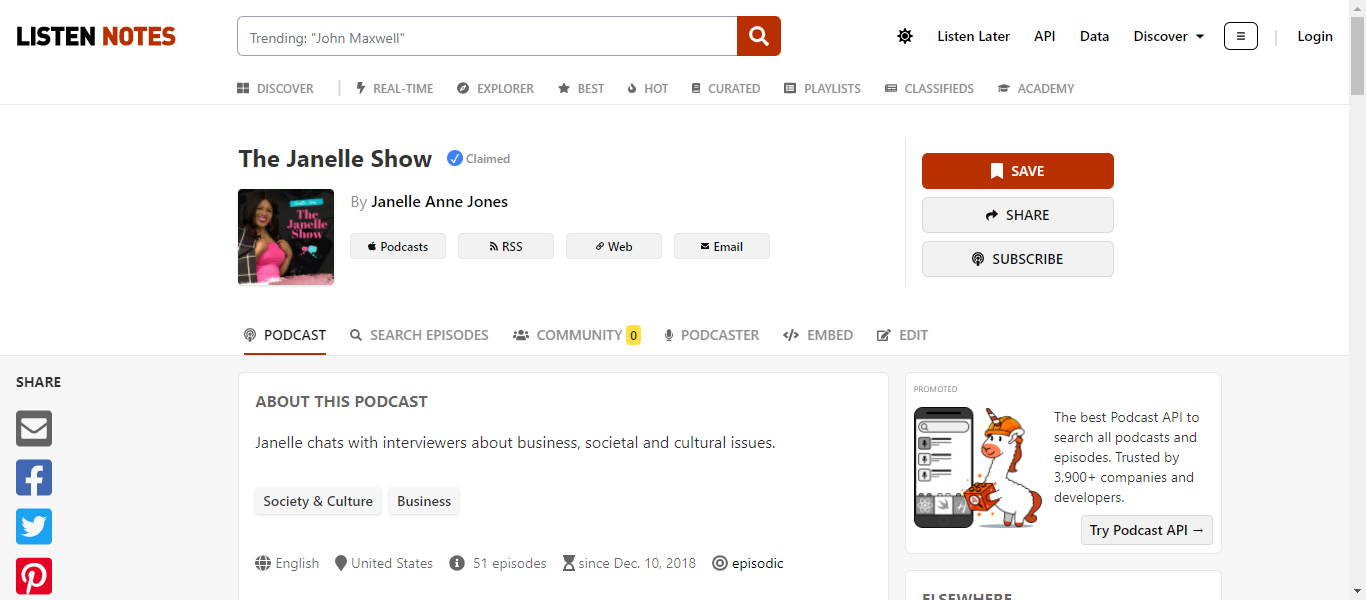Switch to the Search Episodes tab

(419, 335)
